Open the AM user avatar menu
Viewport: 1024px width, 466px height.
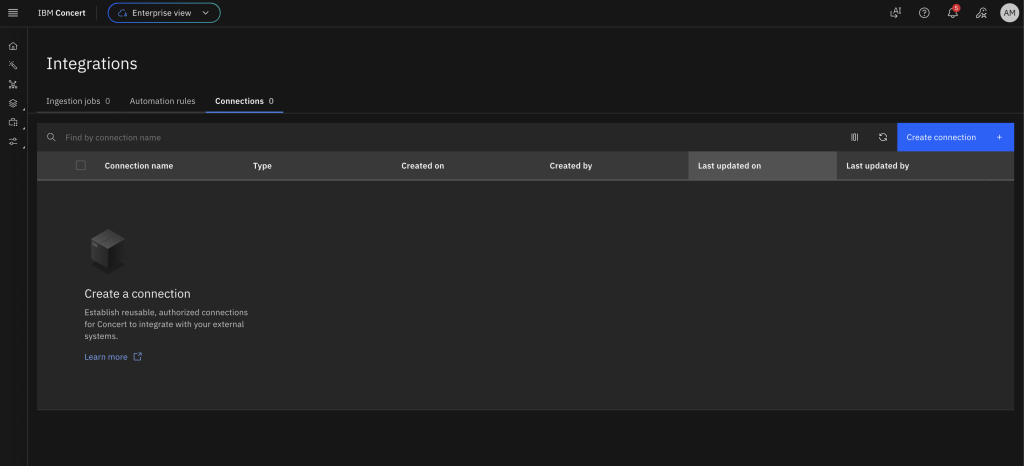[1010, 13]
